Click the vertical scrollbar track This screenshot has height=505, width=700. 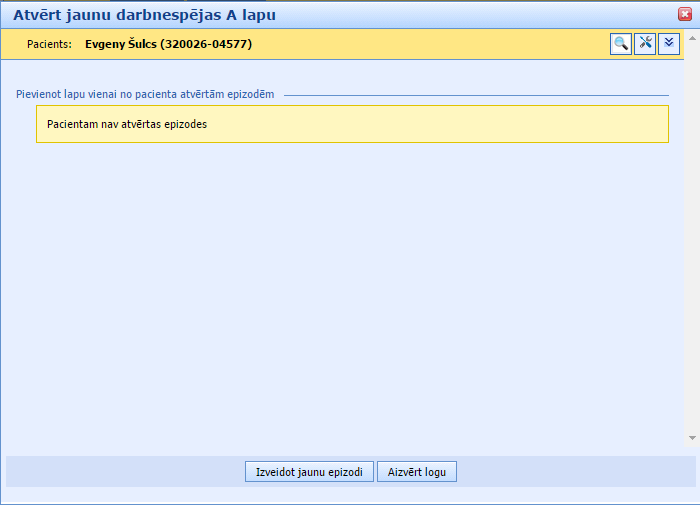pos(692,250)
